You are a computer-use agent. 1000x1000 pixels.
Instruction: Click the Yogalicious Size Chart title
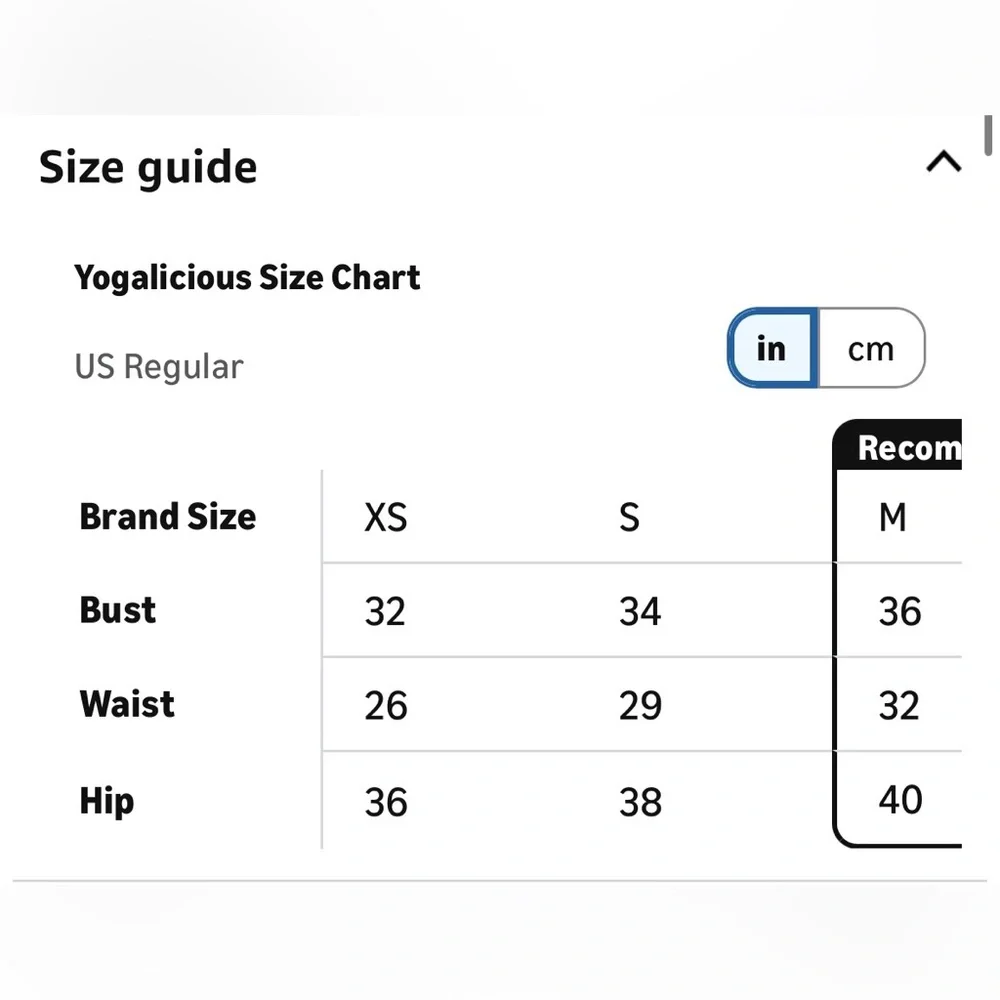click(247, 277)
